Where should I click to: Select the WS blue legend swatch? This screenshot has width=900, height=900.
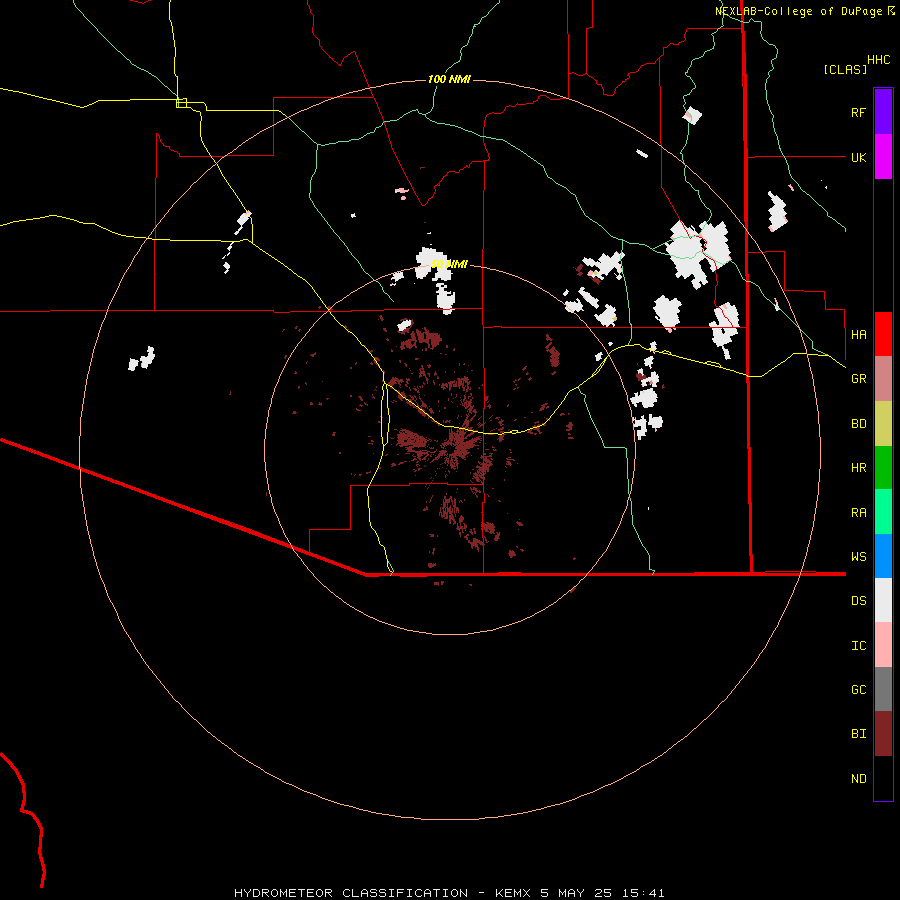pyautogui.click(x=883, y=556)
